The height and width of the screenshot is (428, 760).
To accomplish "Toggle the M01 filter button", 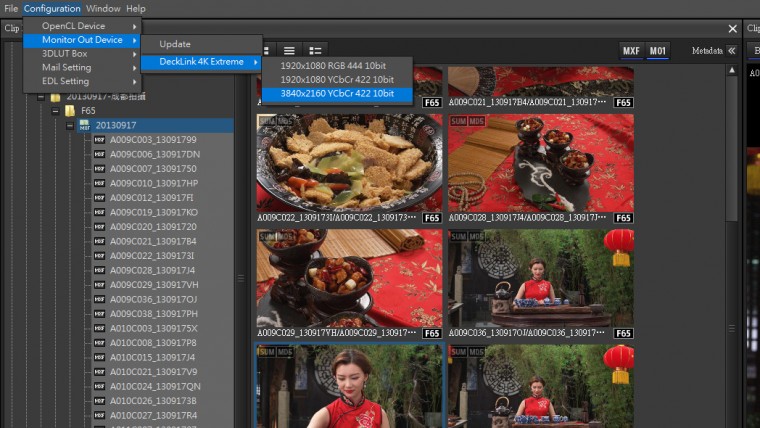I will [x=657, y=50].
